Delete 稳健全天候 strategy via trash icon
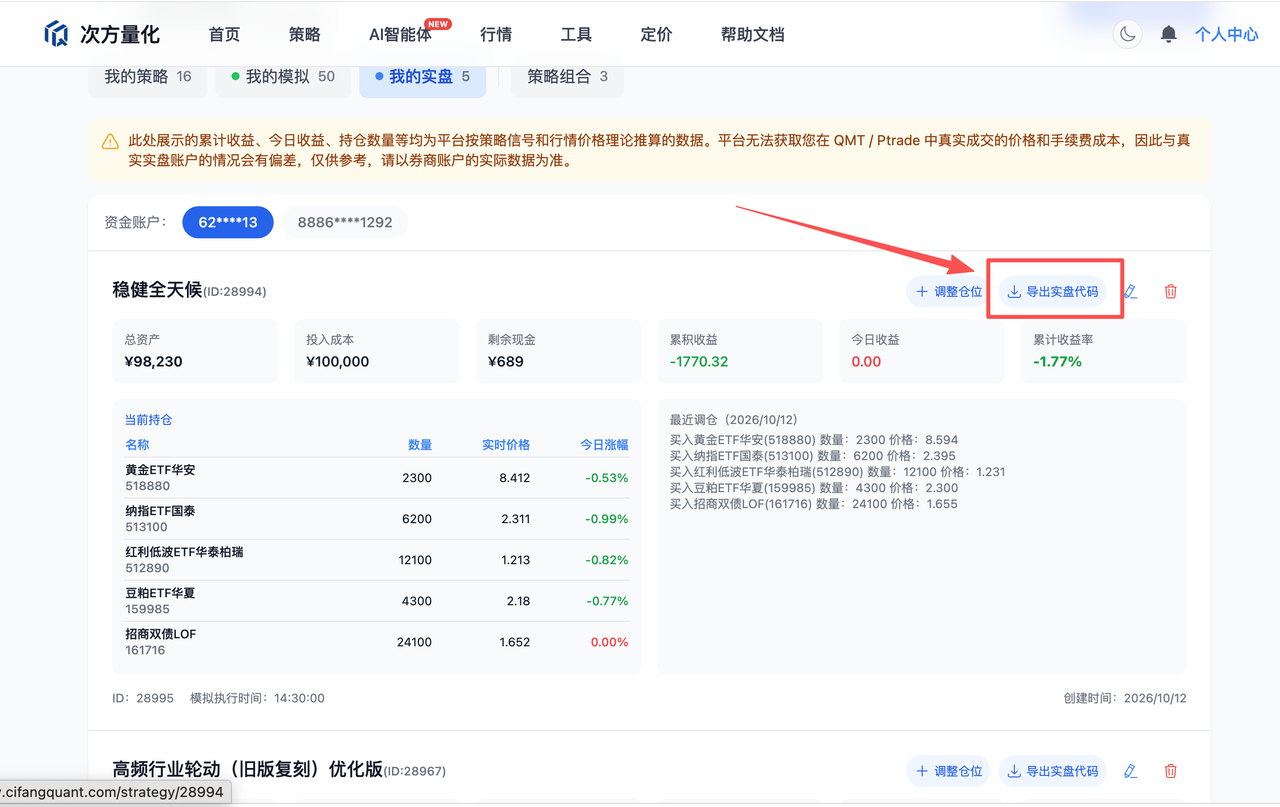1280x807 pixels. (x=1171, y=292)
